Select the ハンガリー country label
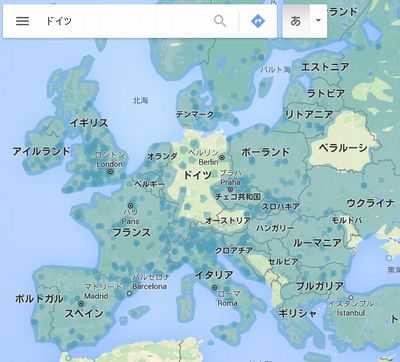400x362 pixels. [x=275, y=228]
